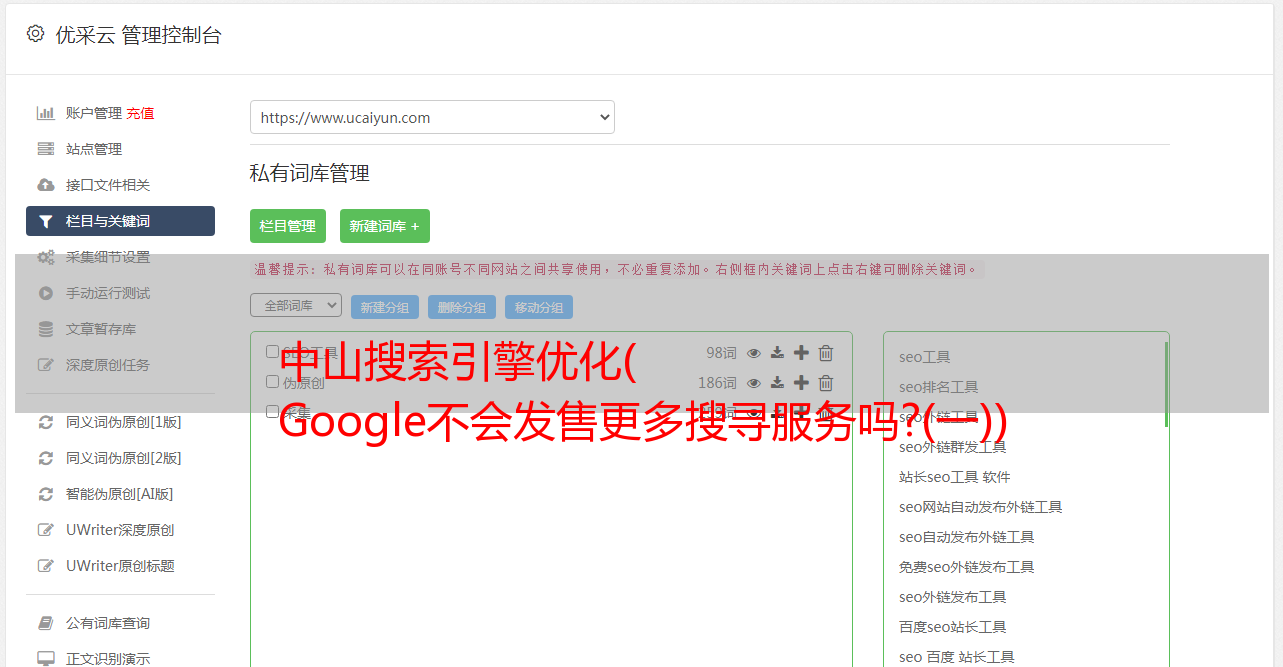1283x667 pixels.
Task: Click the 186词 count text
Action: 717,383
